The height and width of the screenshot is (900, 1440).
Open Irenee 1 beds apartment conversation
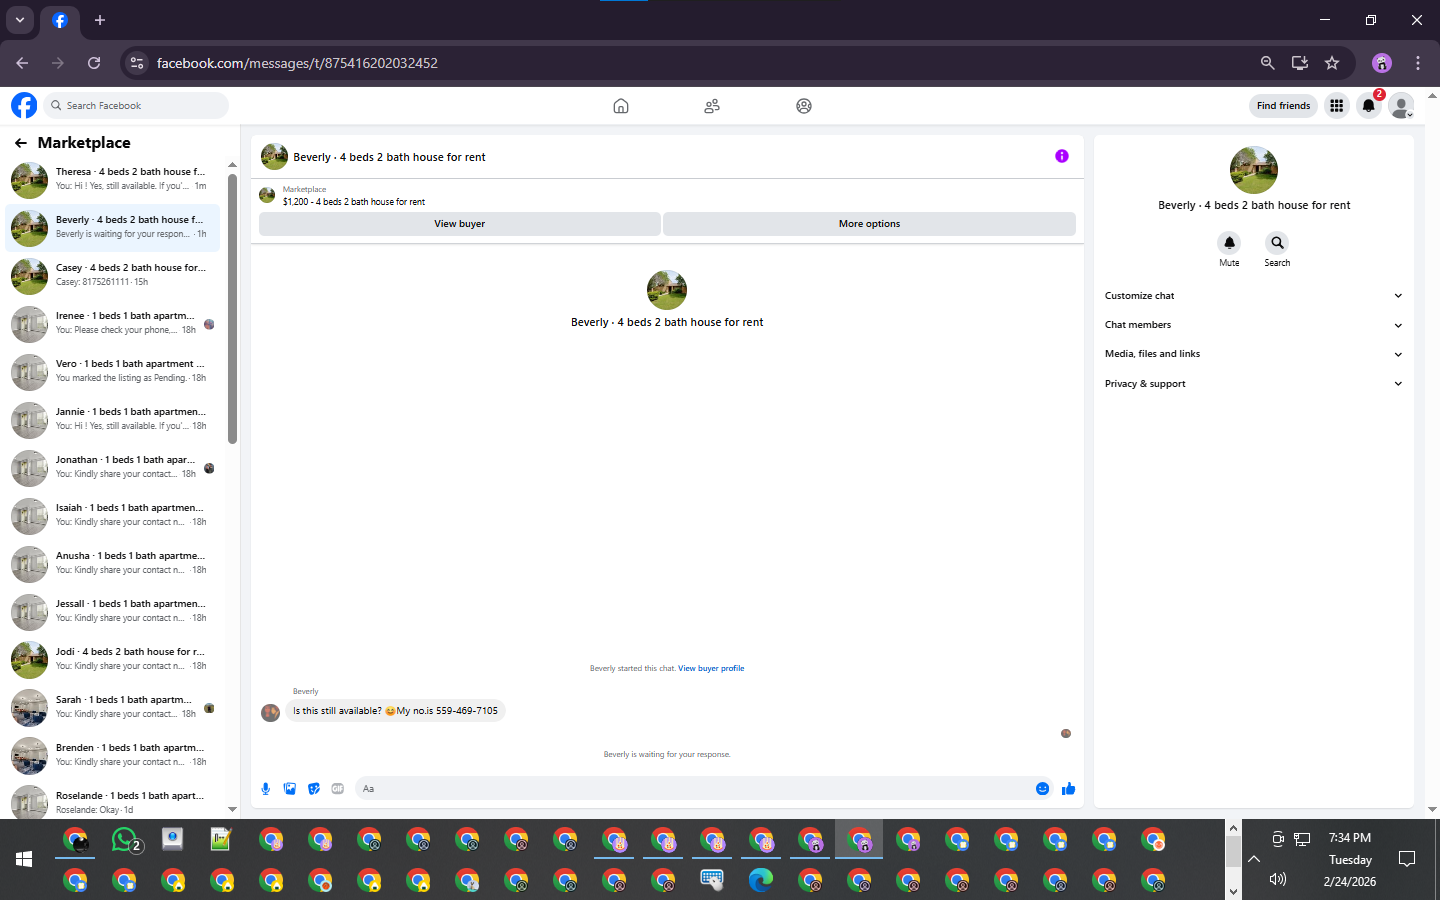(113, 324)
